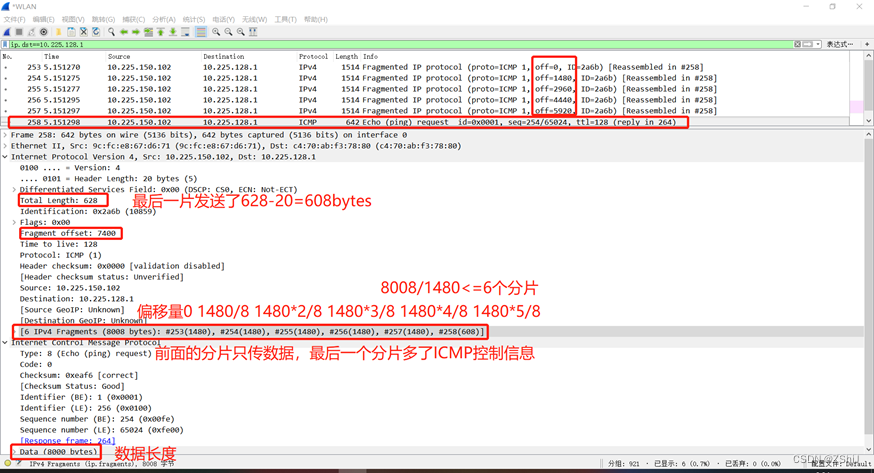Zoom out on packet text
The image size is (874, 473).
pos(229,32)
